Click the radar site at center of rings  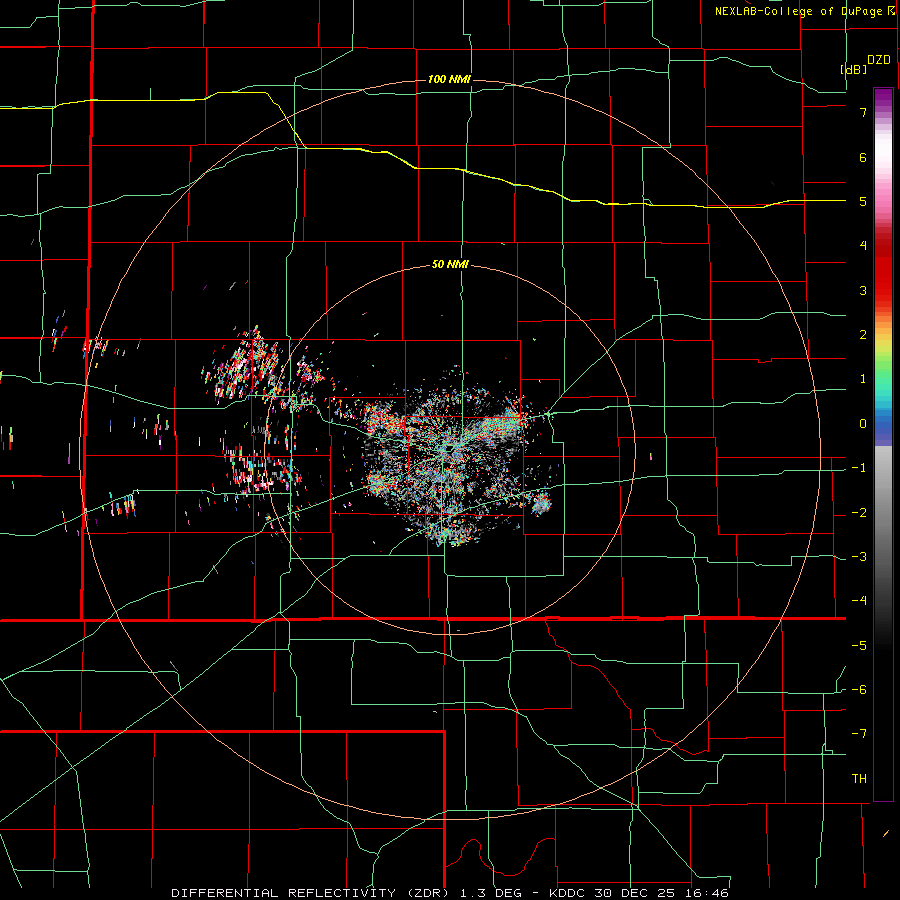coord(451,448)
